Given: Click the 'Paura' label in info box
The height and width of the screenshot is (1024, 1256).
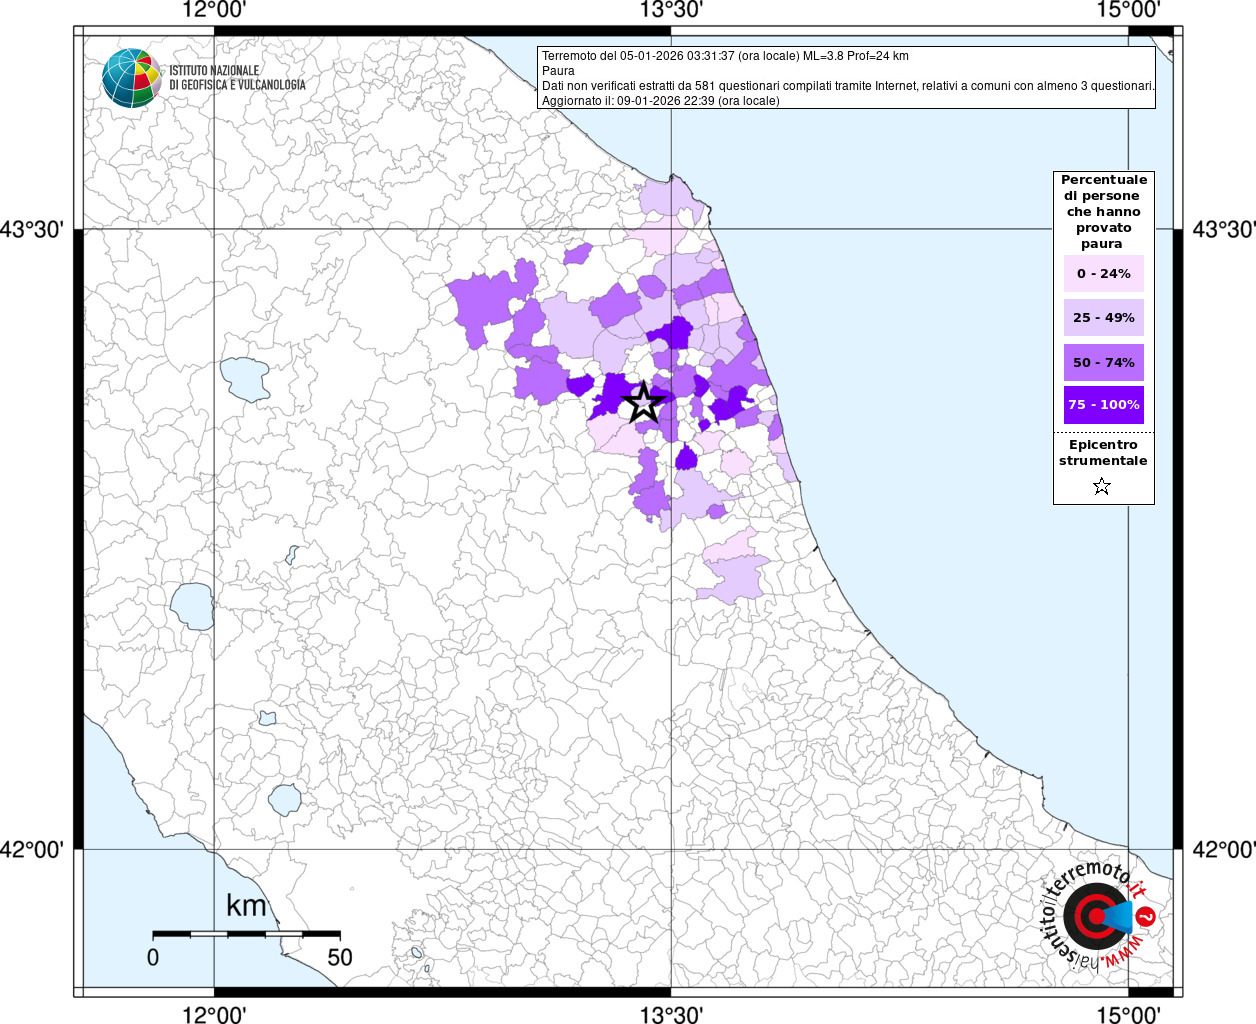Looking at the screenshot, I should click(558, 71).
